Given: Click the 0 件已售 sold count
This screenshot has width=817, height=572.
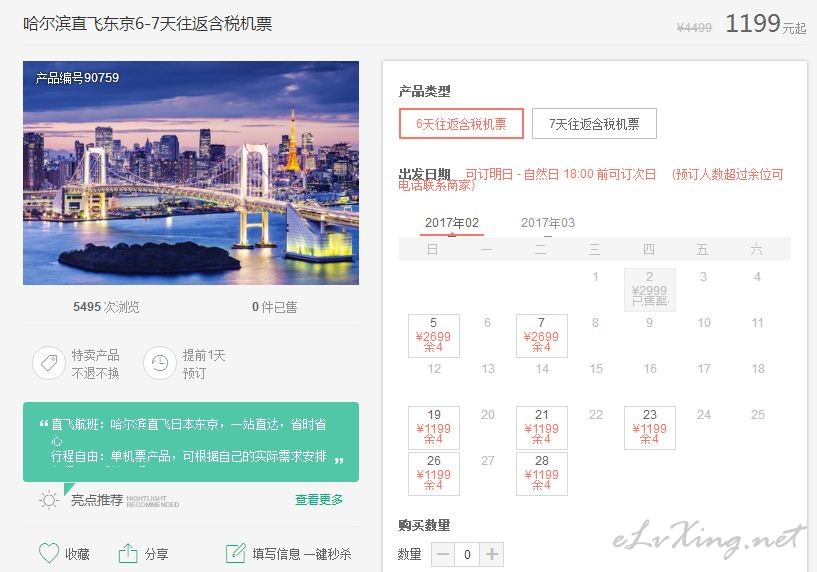Looking at the screenshot, I should [x=275, y=307].
